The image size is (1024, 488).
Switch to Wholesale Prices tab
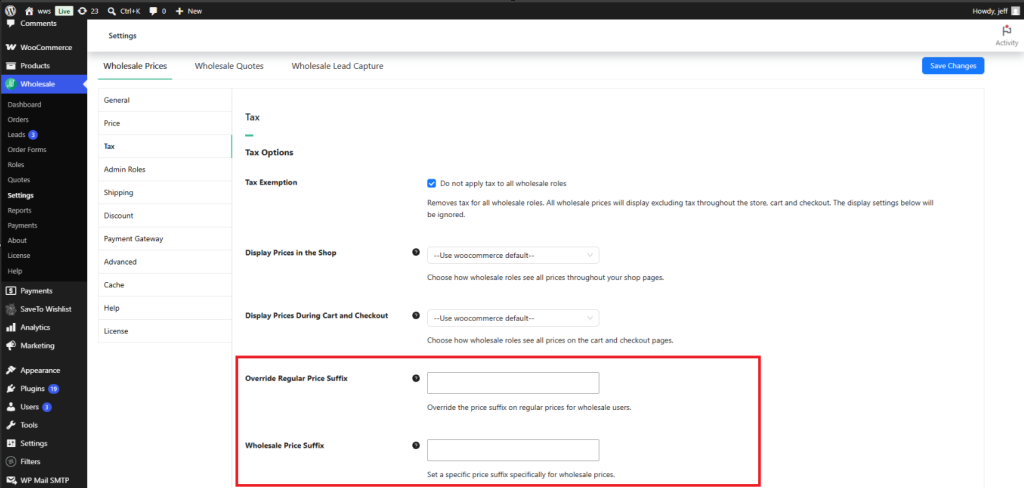(x=135, y=66)
